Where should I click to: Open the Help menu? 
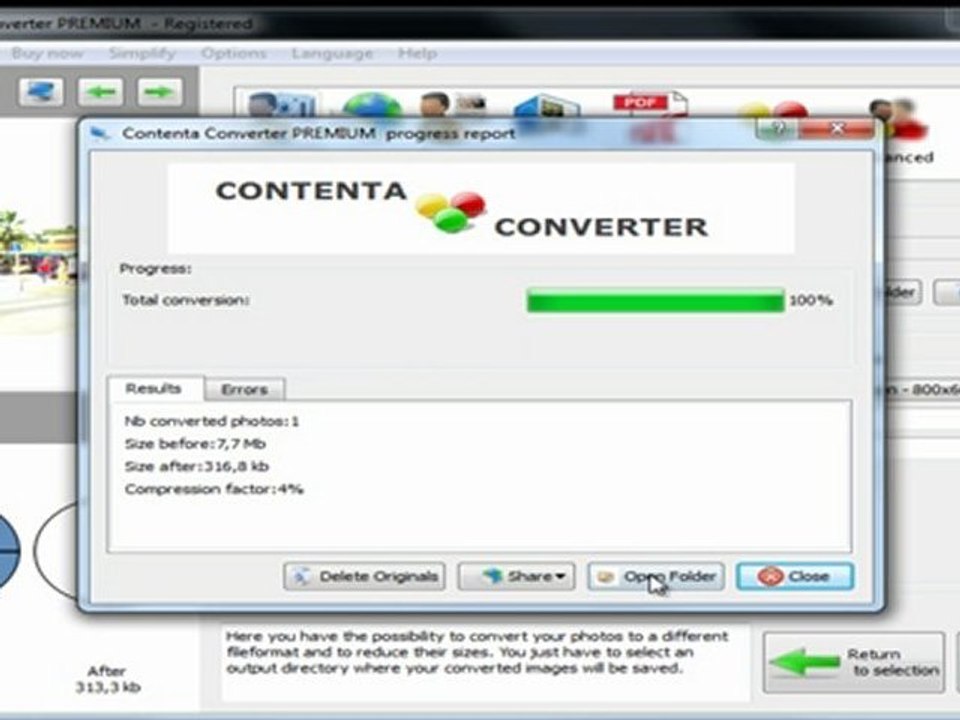click(417, 53)
